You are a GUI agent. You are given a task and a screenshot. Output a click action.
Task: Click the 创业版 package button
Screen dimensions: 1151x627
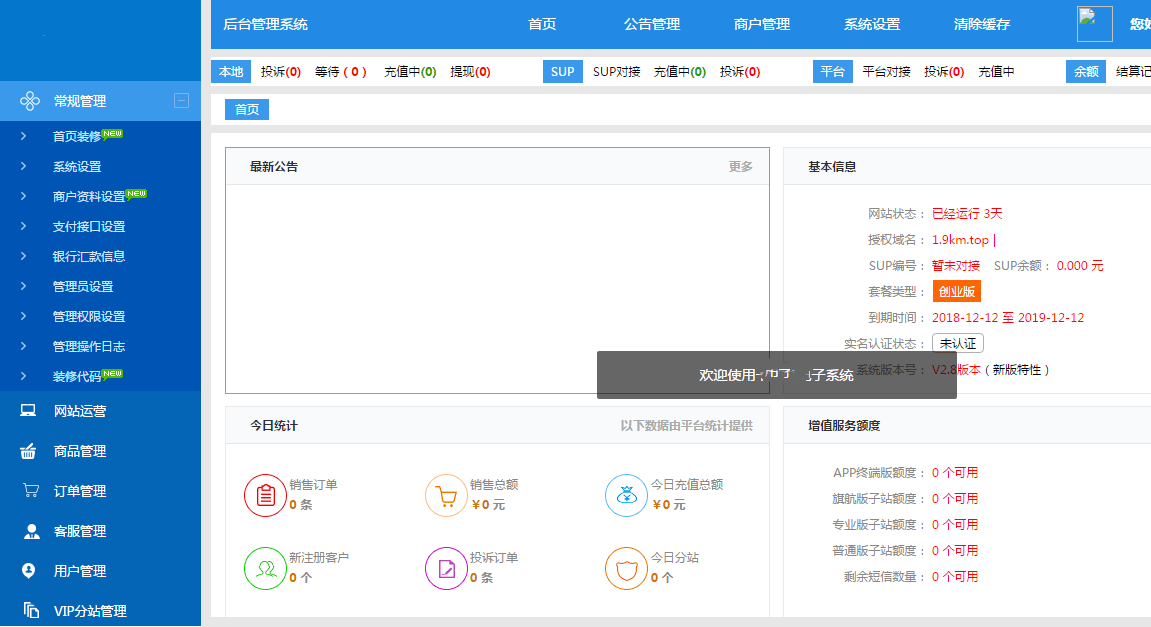[957, 291]
